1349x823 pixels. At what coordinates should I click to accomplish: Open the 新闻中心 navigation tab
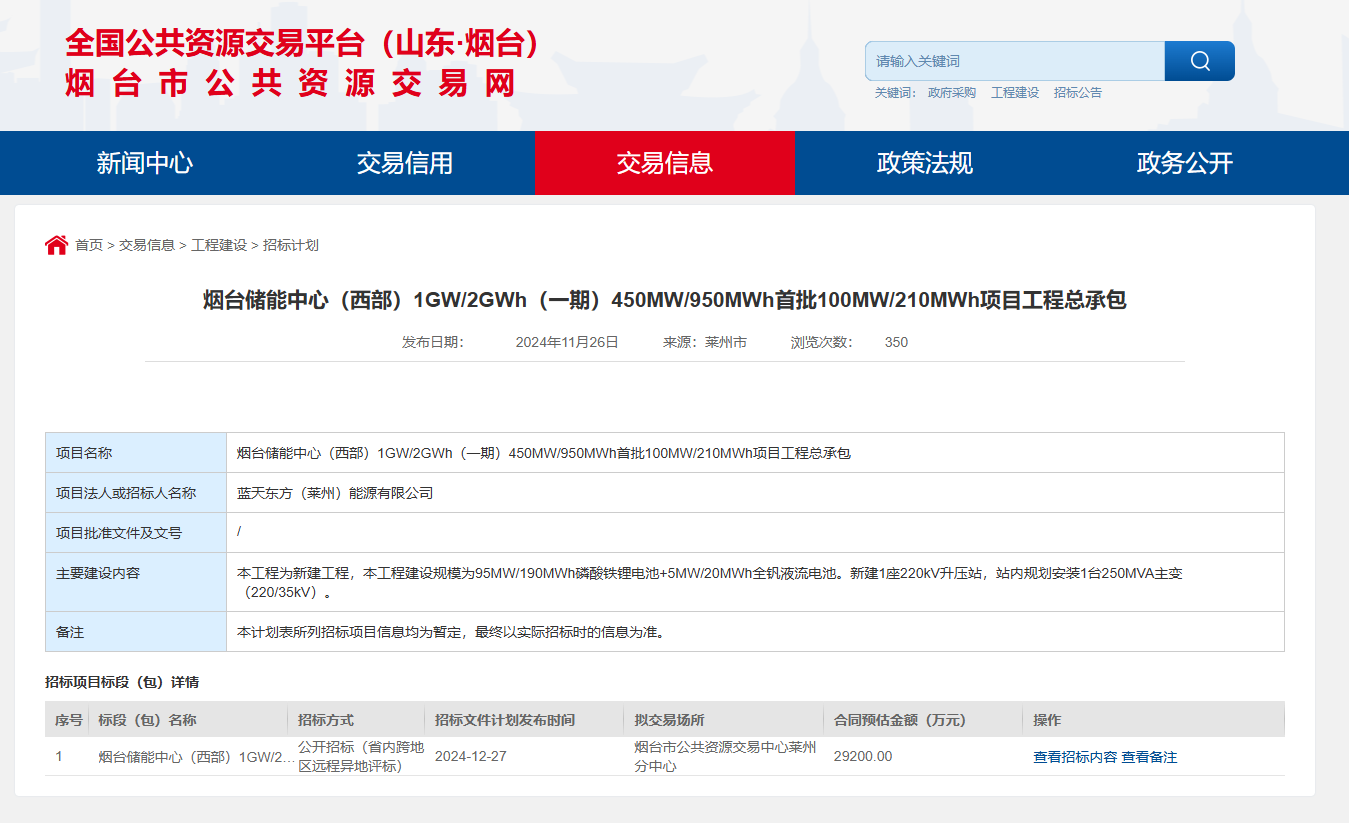(145, 163)
